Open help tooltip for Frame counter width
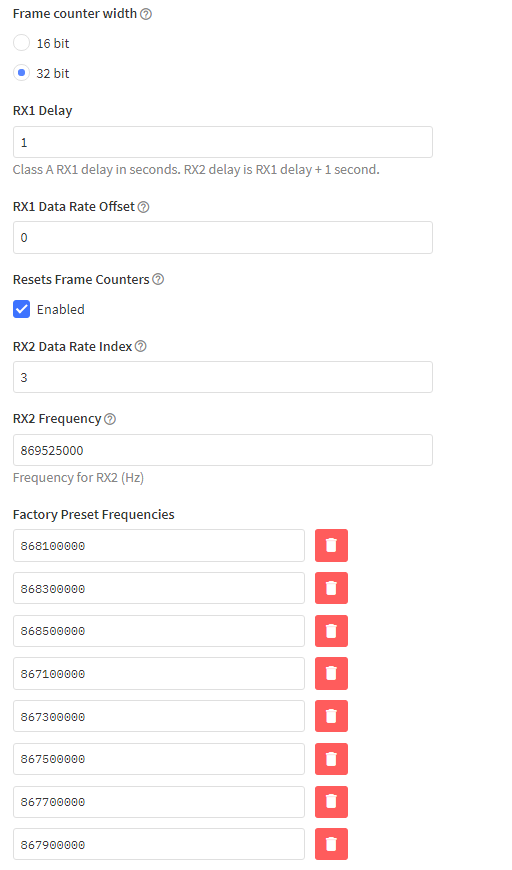The height and width of the screenshot is (870, 512). point(146,14)
